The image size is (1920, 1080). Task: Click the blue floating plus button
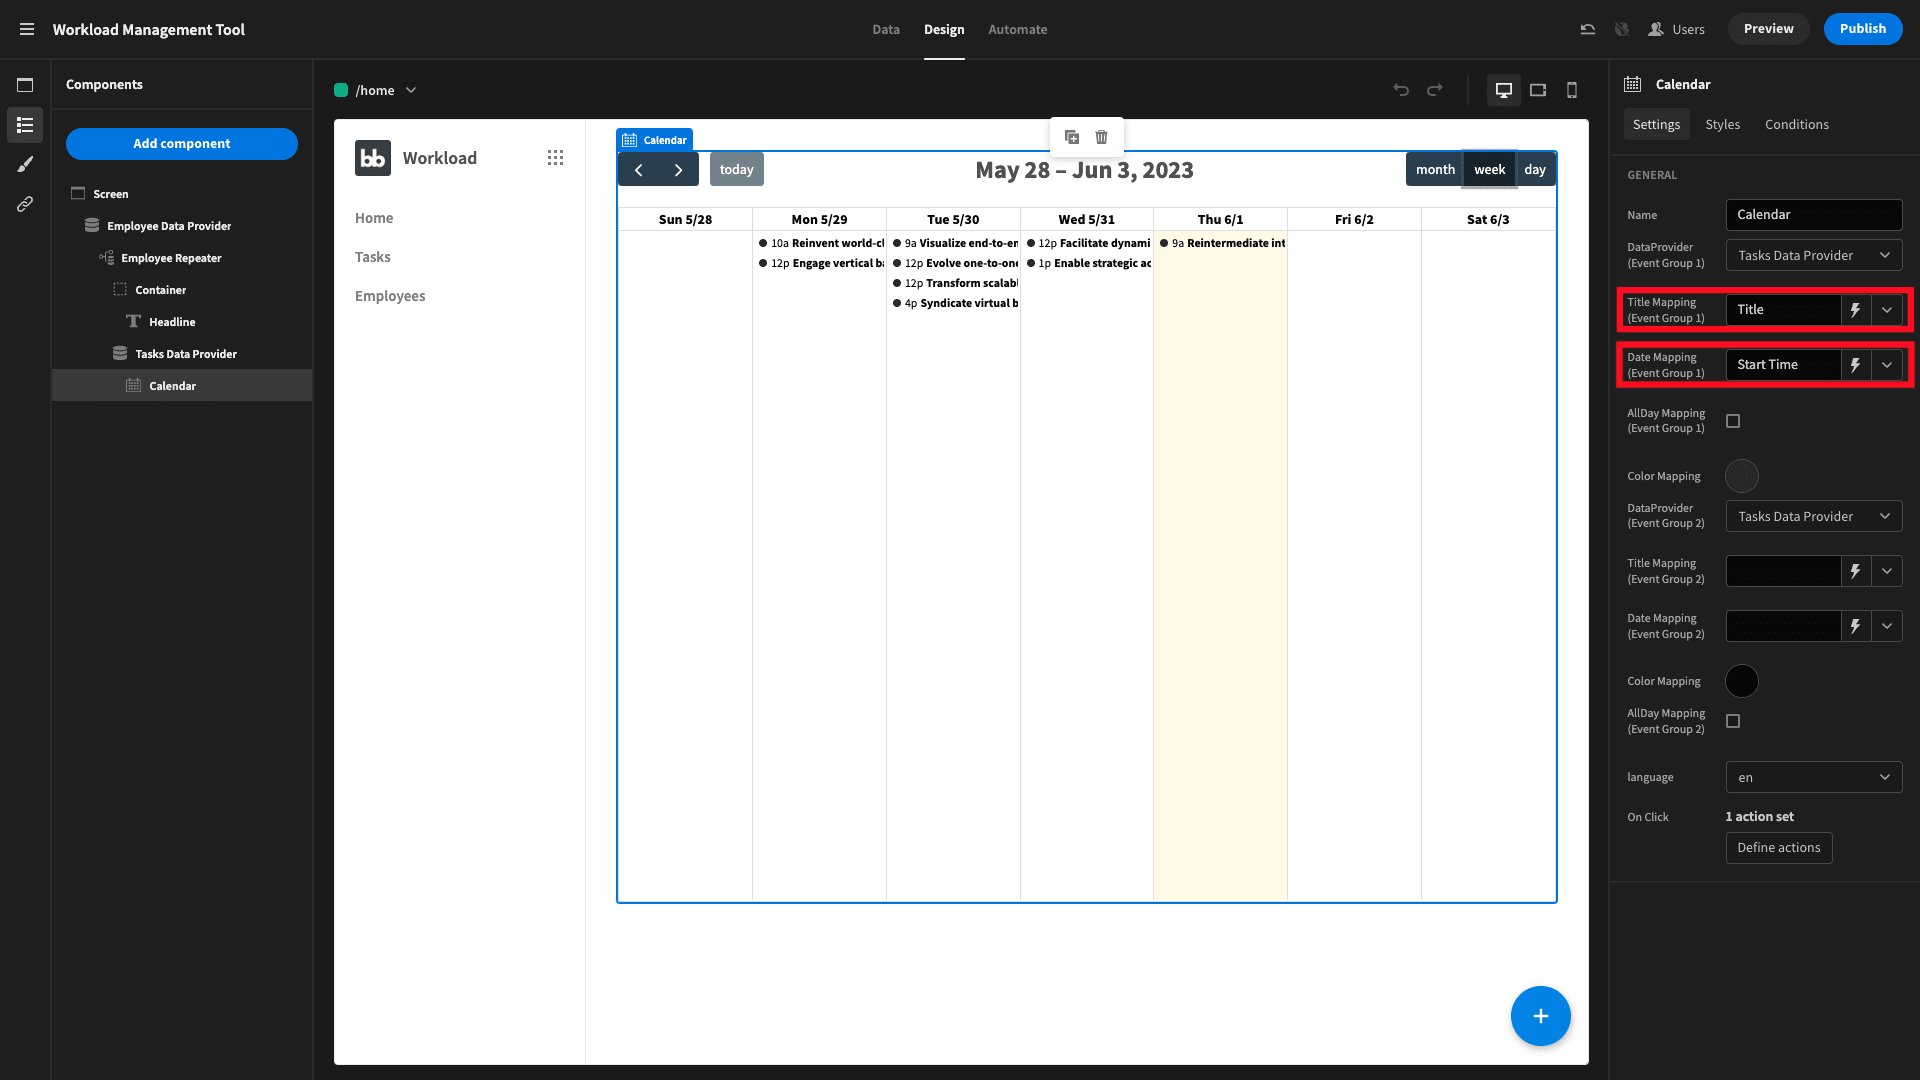[x=1540, y=1016]
